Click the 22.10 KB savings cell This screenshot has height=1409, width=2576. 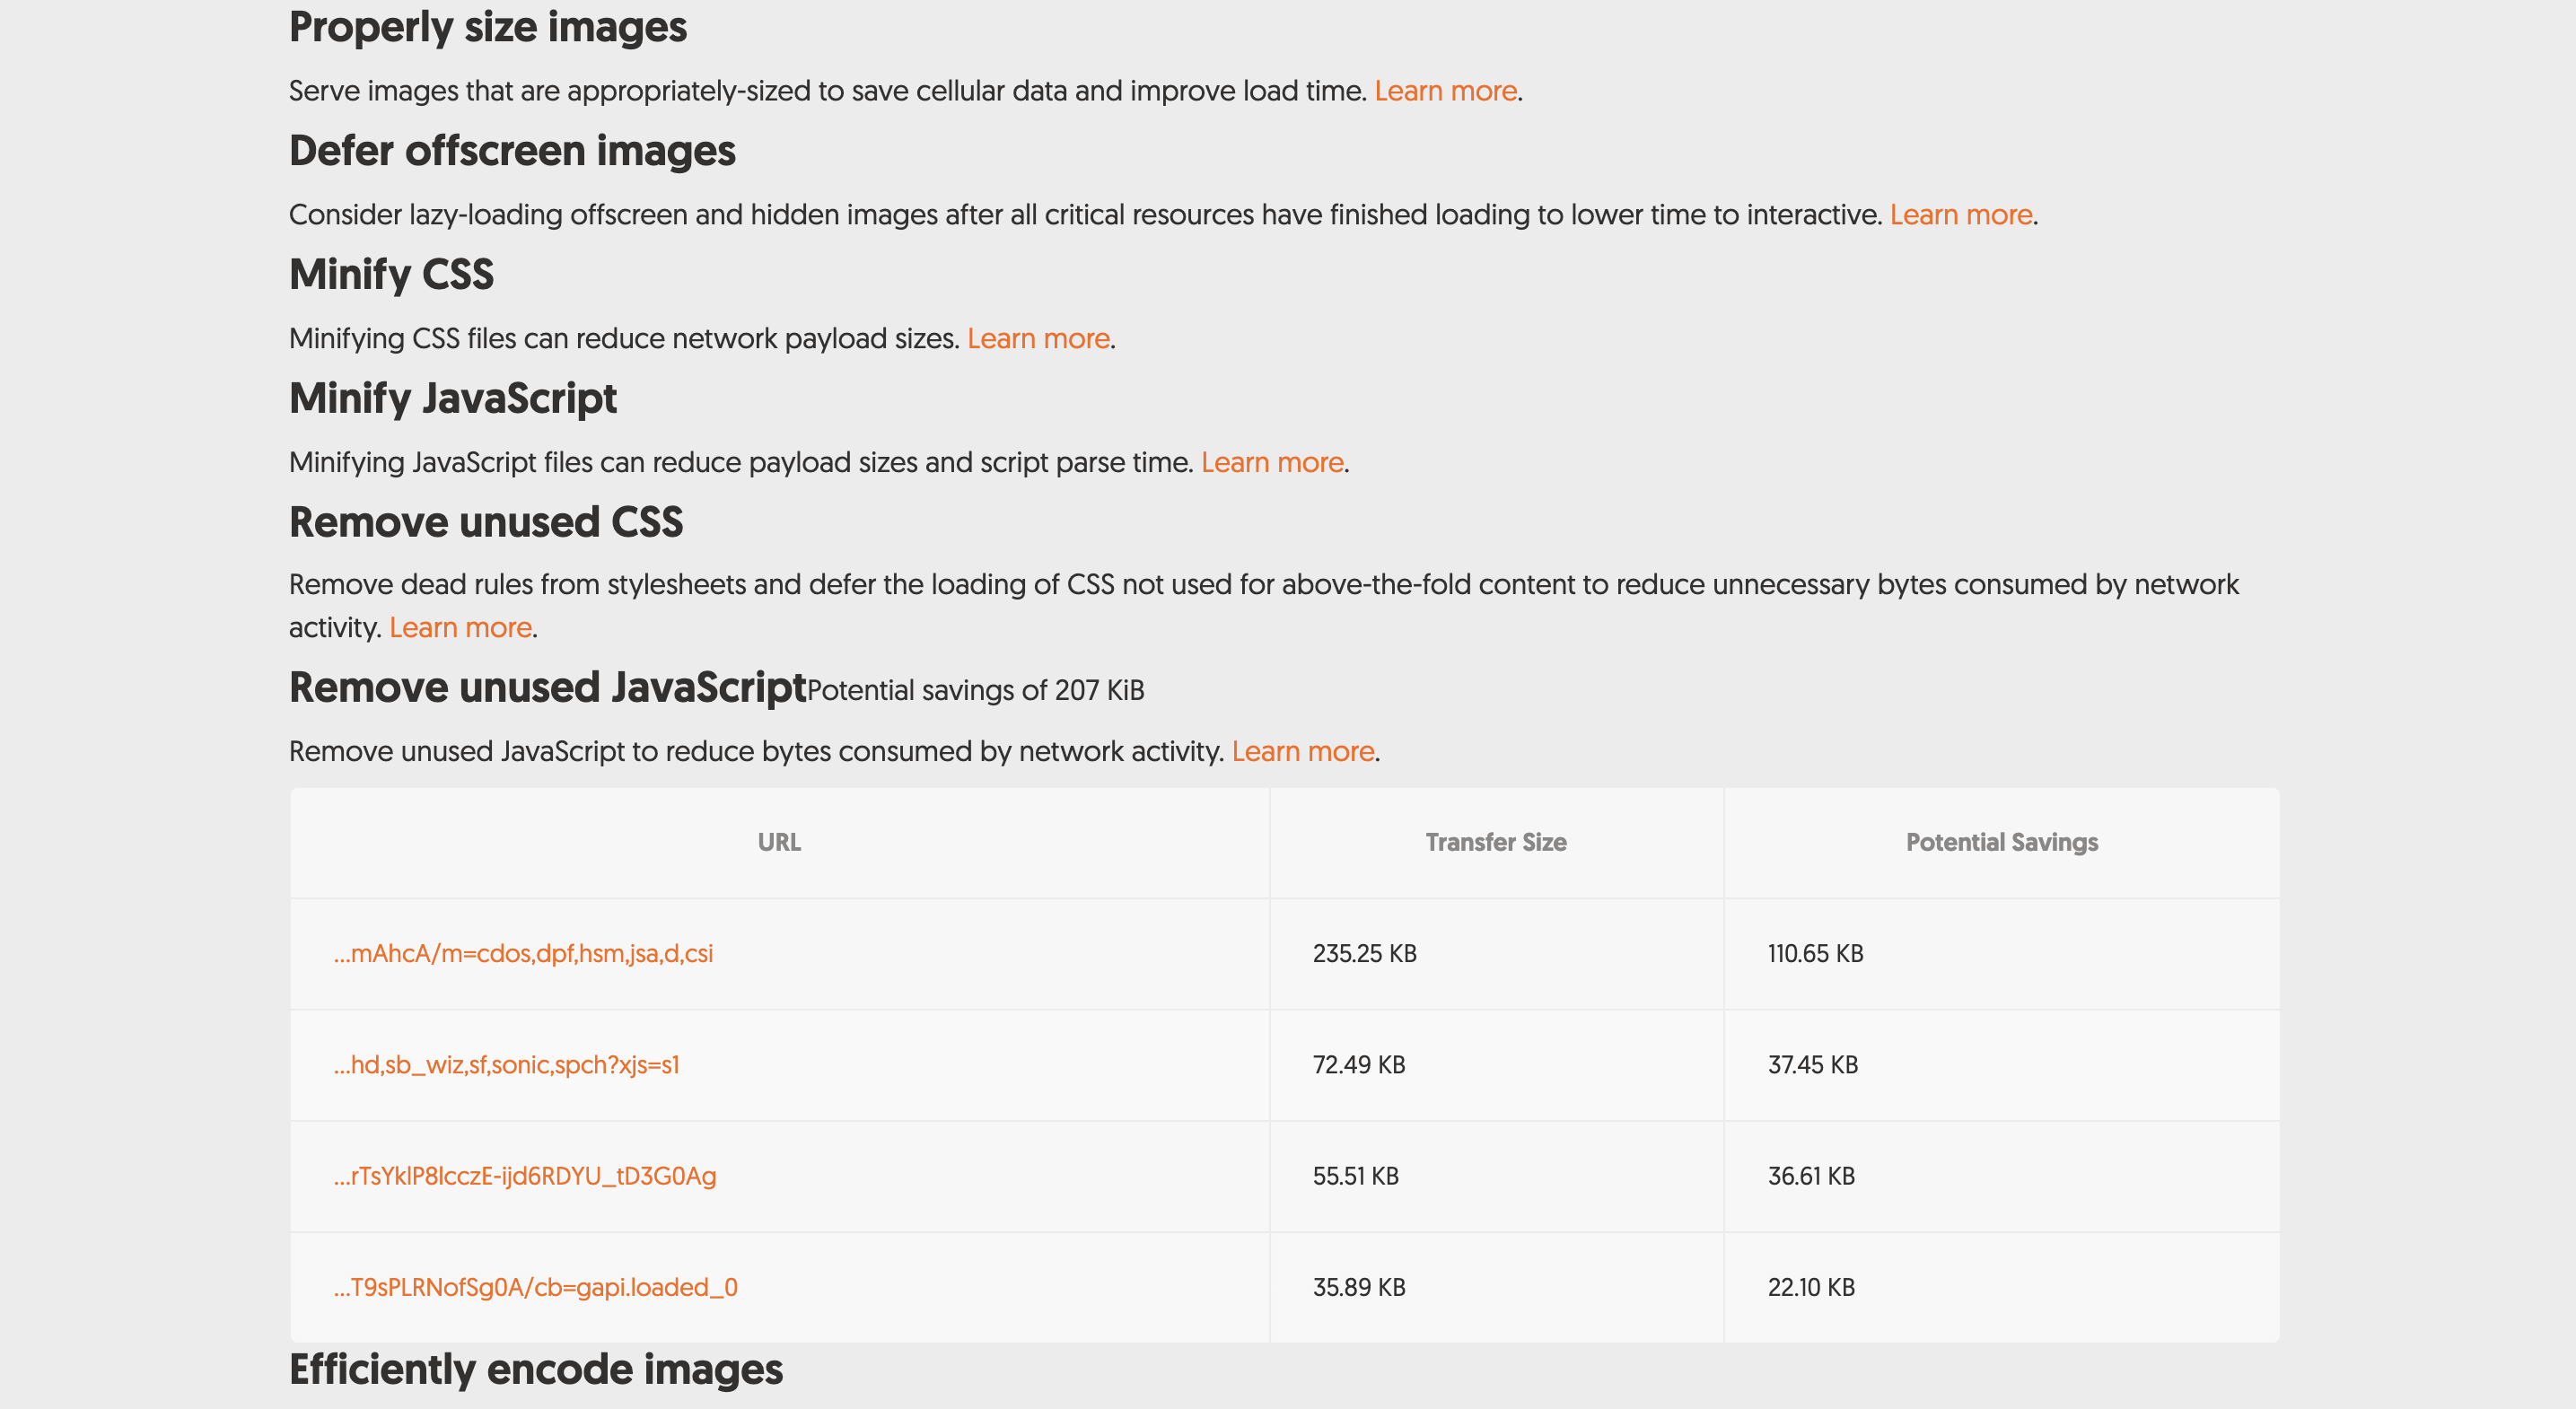1811,1288
